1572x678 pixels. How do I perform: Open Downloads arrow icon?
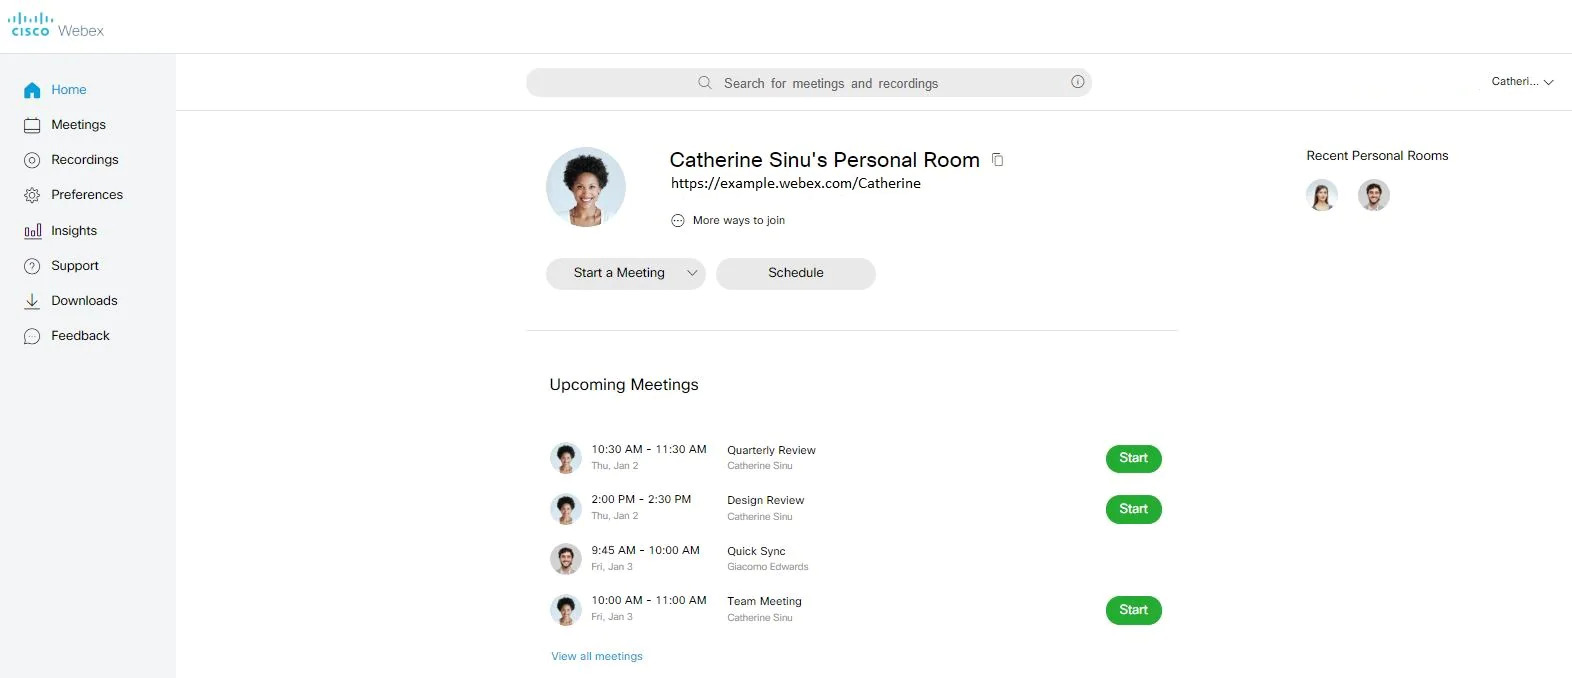point(32,301)
